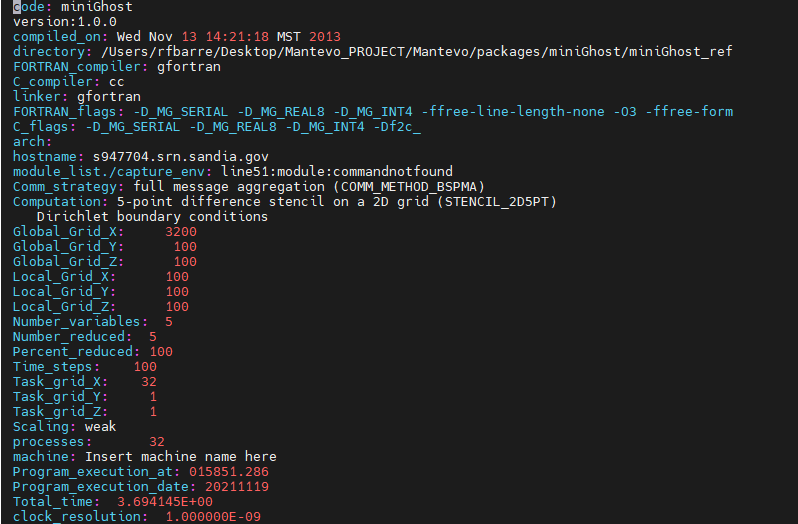Click the FORTRAN_compiler value gfortran
The height and width of the screenshot is (524, 798).
click(x=189, y=67)
